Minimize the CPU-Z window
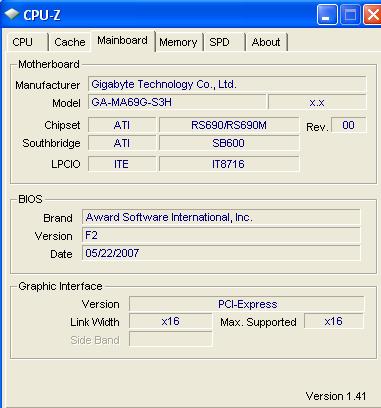The width and height of the screenshot is (381, 408). click(327, 14)
